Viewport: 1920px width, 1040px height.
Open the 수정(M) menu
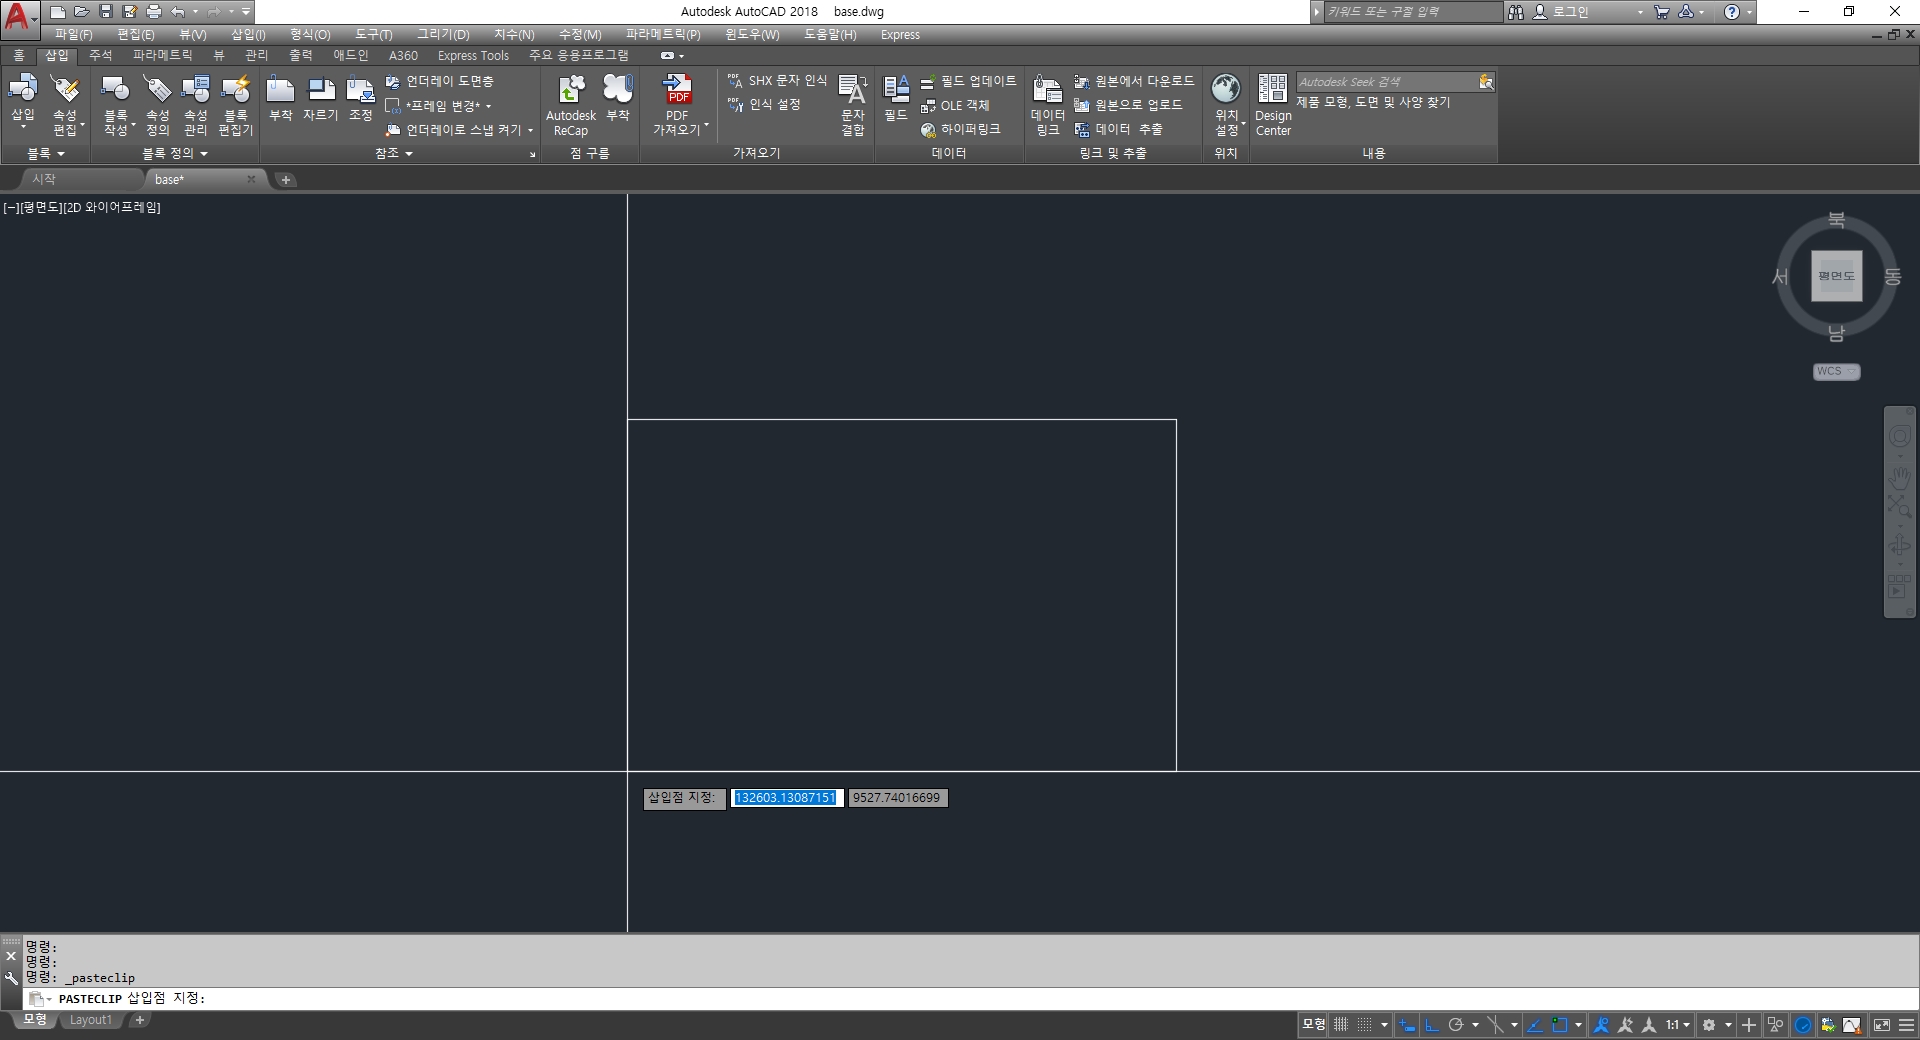coord(580,34)
